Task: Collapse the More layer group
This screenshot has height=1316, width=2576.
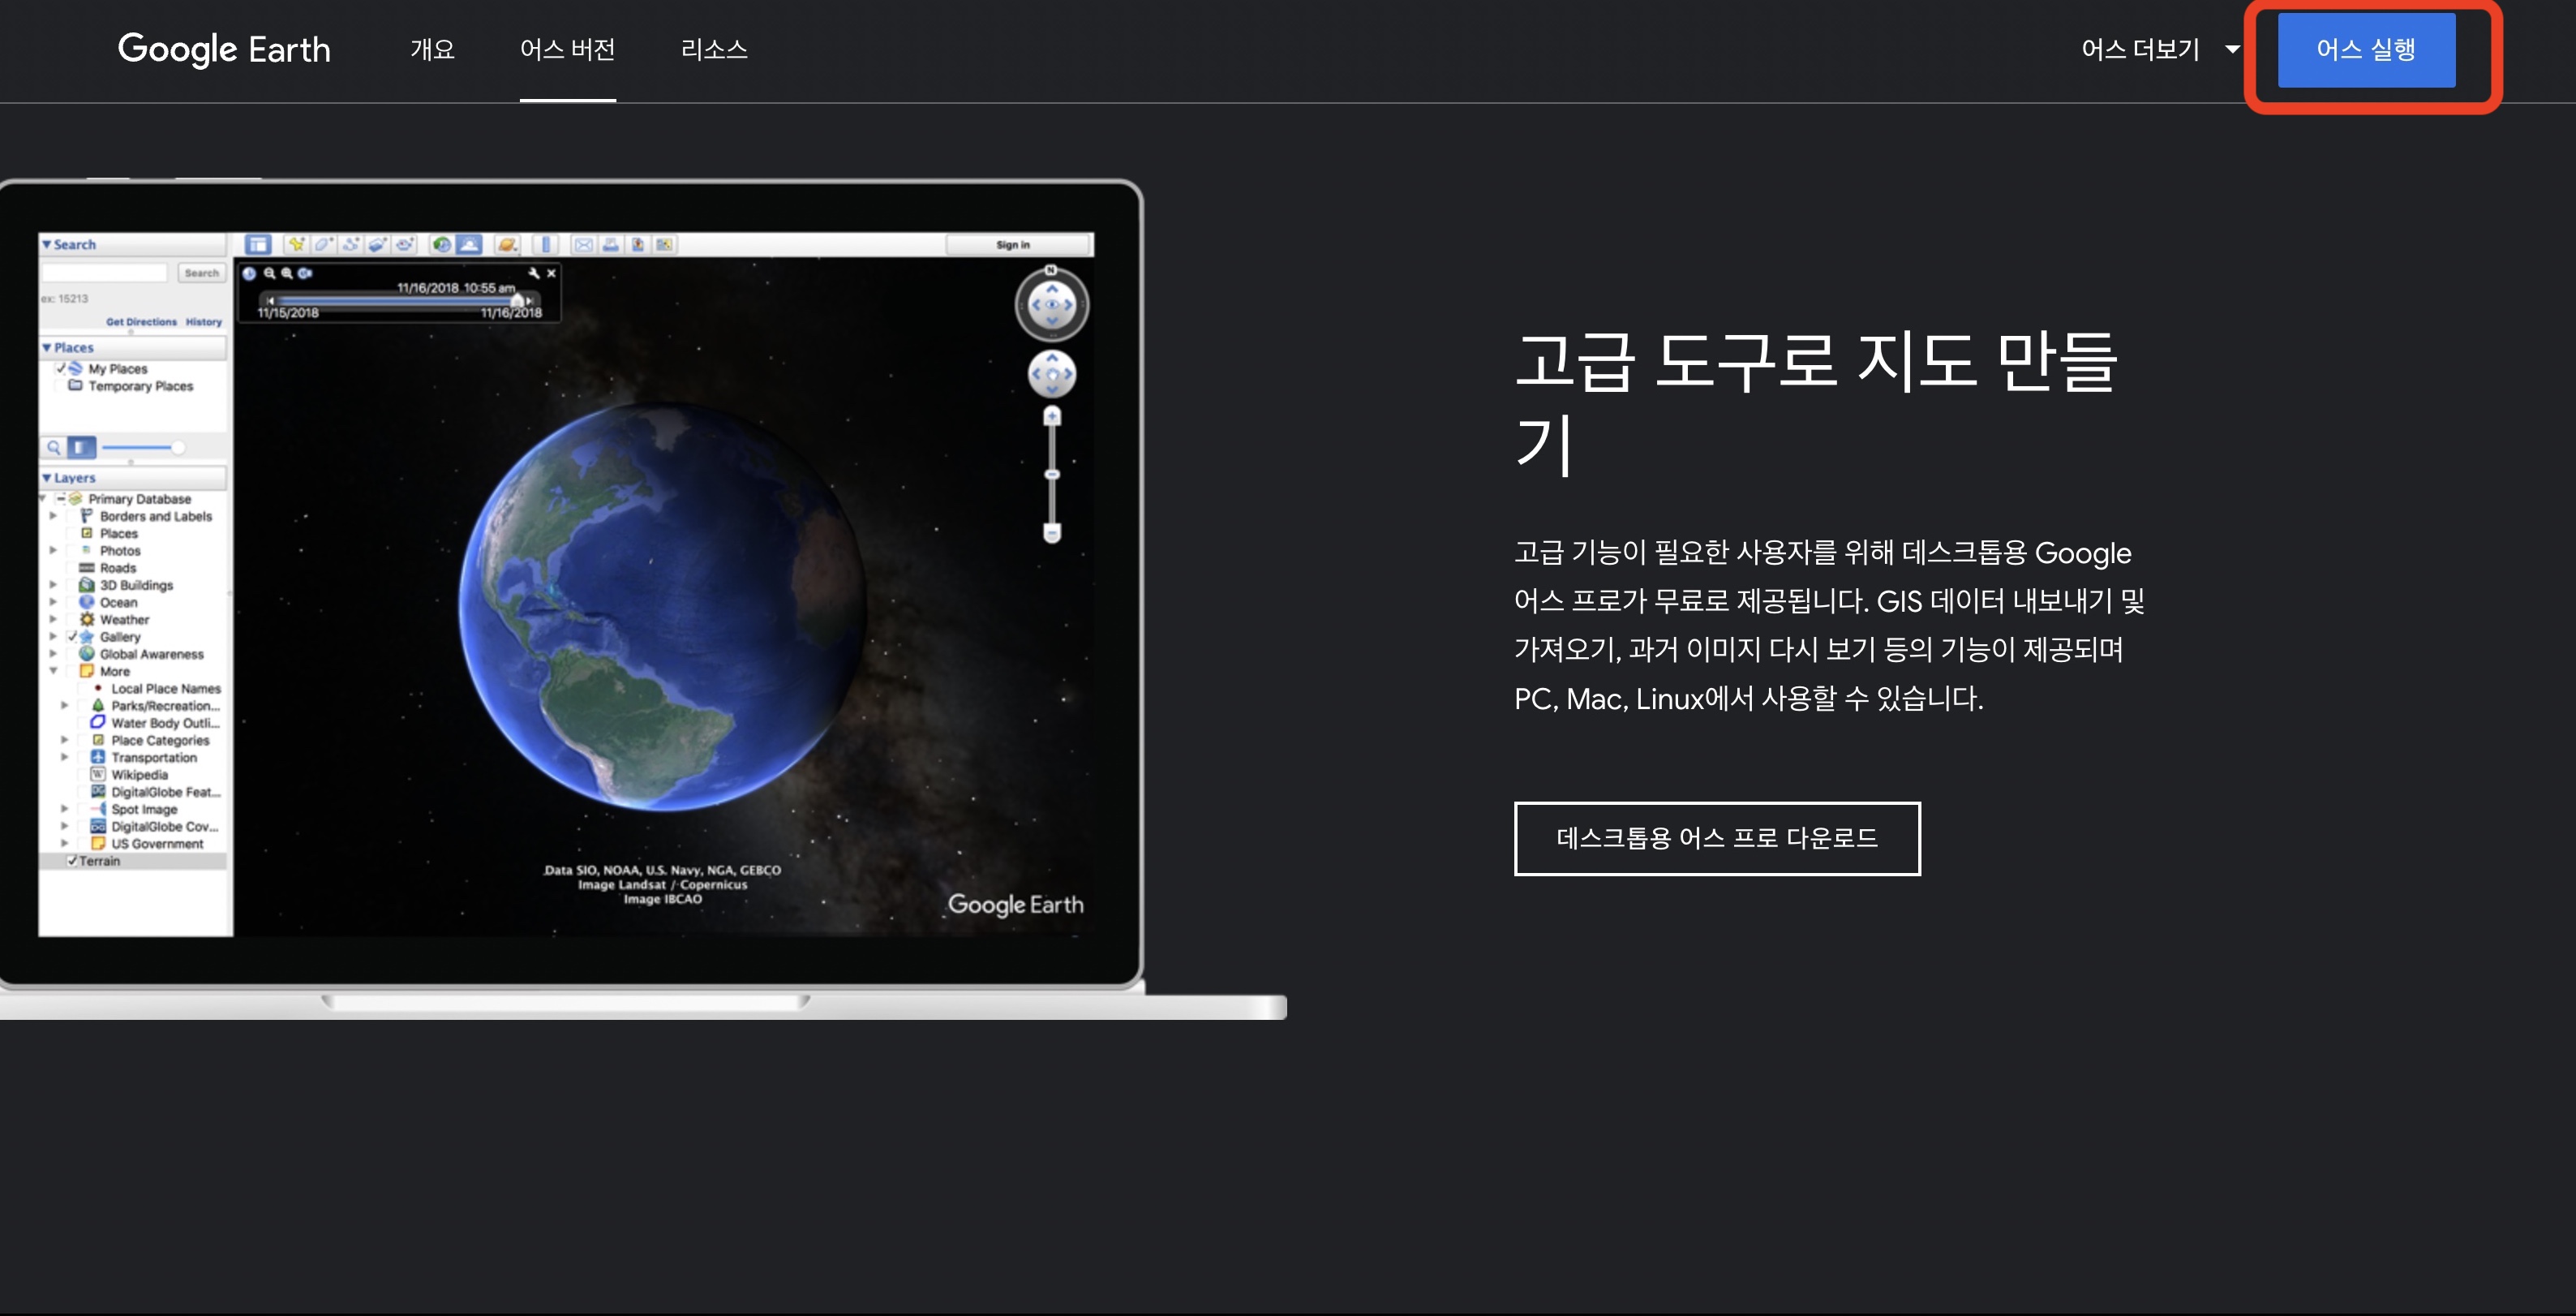Action: [54, 671]
